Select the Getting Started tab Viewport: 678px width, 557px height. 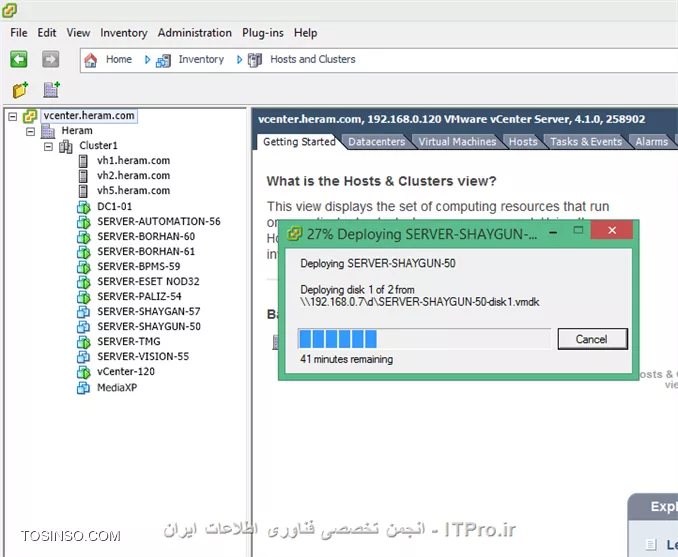tap(299, 142)
